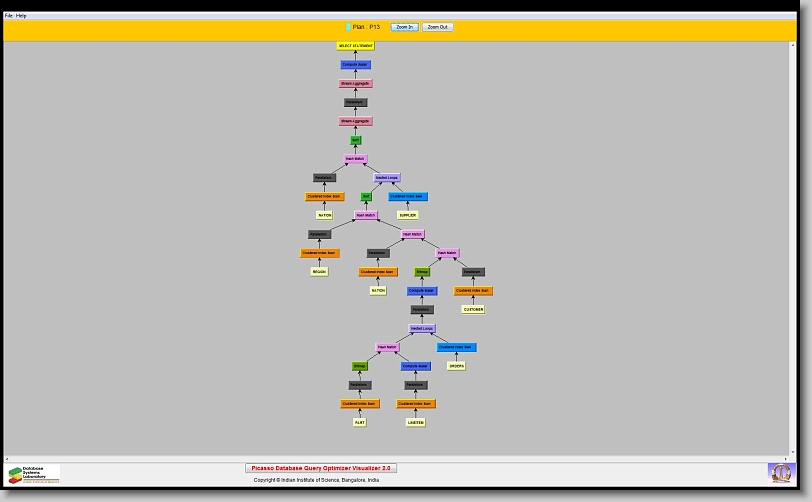Click the Clustered Index Seek node above SUPPLIER

pos(407,197)
